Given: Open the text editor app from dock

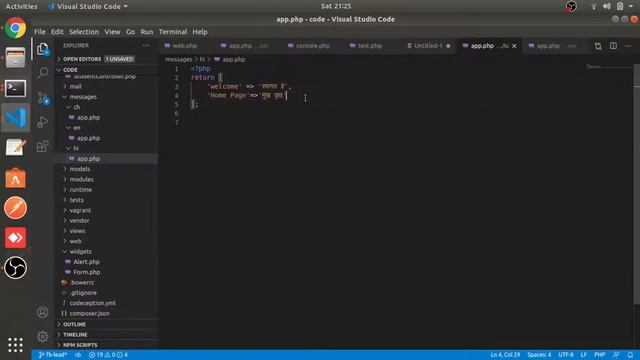Looking at the screenshot, I should [16, 148].
